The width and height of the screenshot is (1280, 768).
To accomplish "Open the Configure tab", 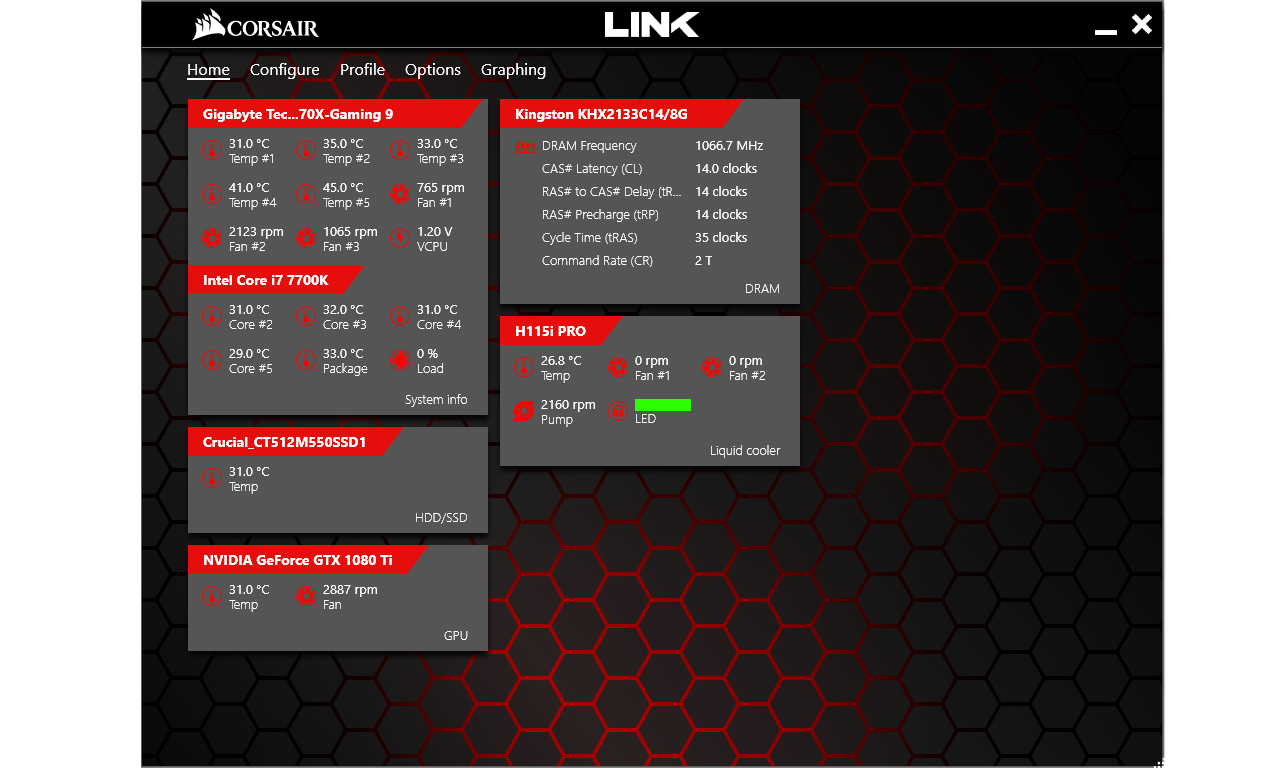I will 284,70.
